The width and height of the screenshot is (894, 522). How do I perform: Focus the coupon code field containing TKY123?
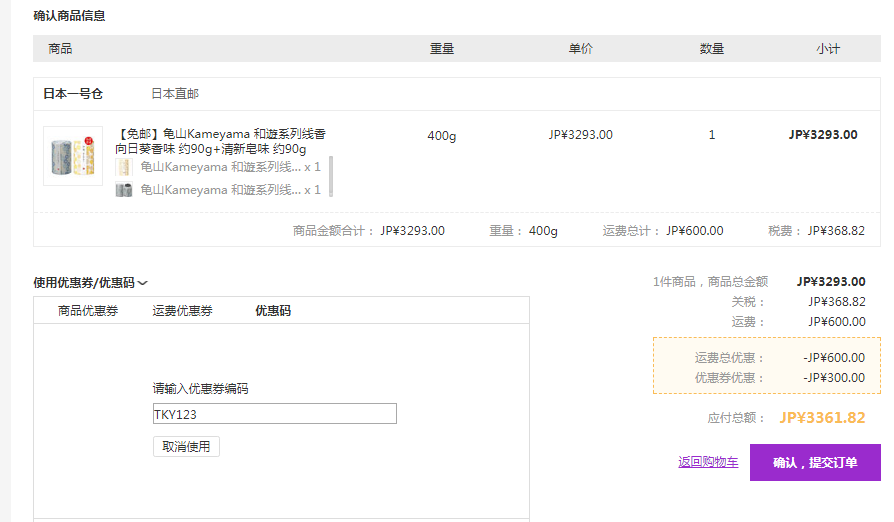point(274,414)
